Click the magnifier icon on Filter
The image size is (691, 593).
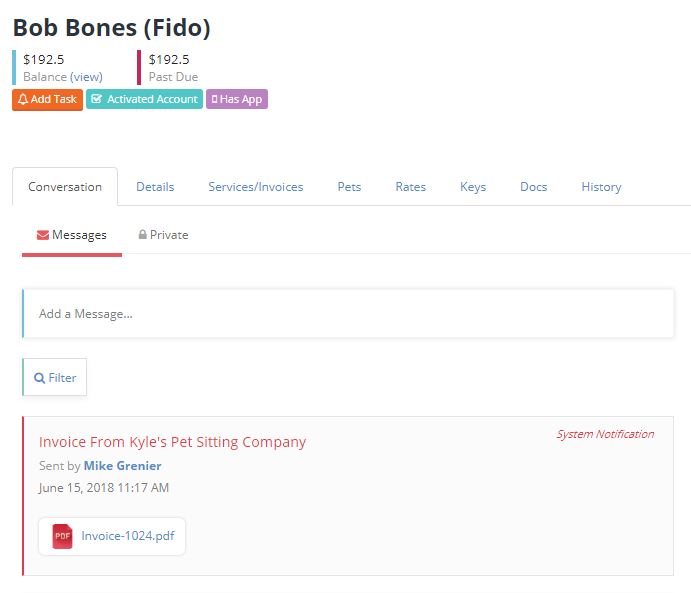coord(40,378)
